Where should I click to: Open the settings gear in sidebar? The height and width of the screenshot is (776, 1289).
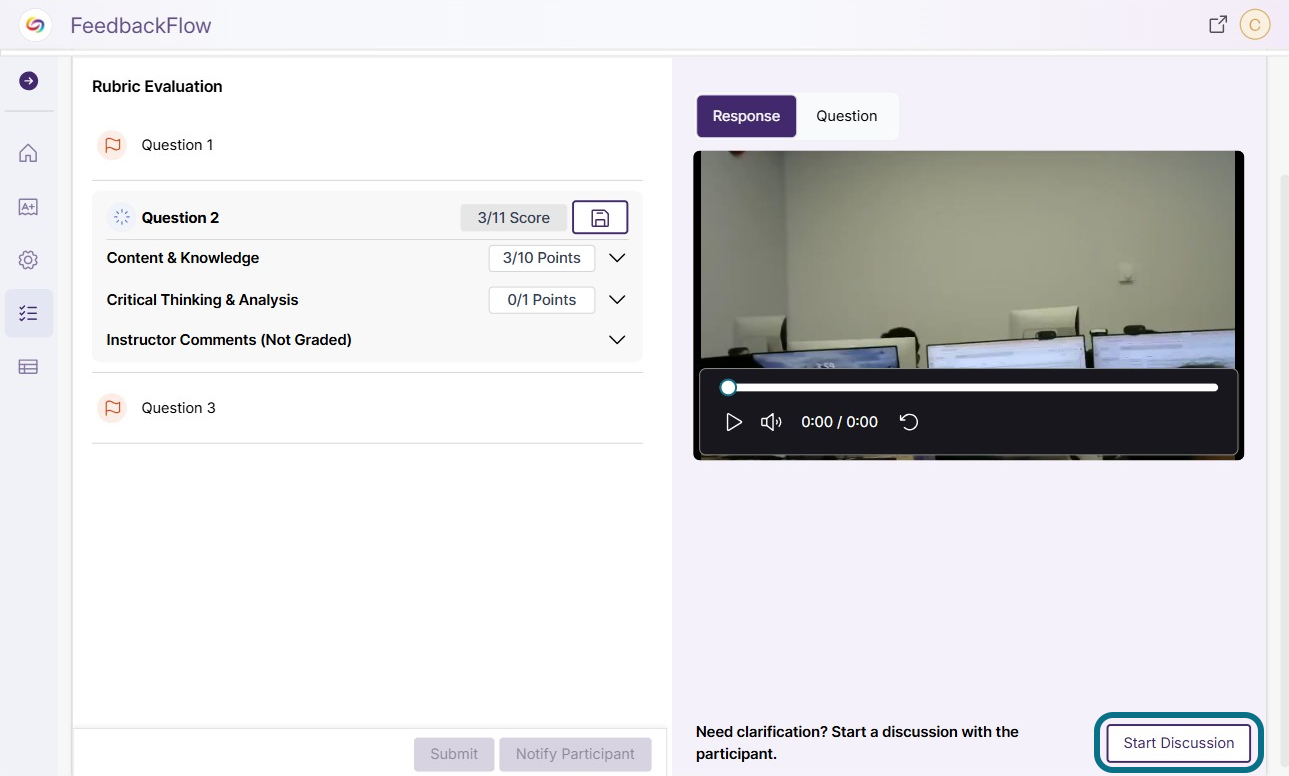click(x=28, y=260)
